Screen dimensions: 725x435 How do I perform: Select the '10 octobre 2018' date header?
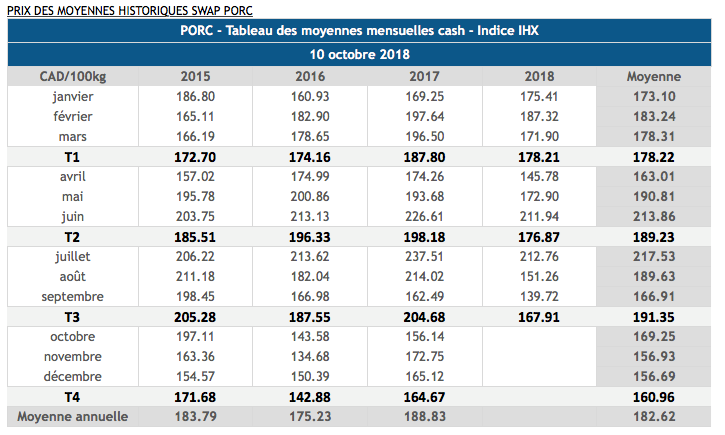click(362, 54)
